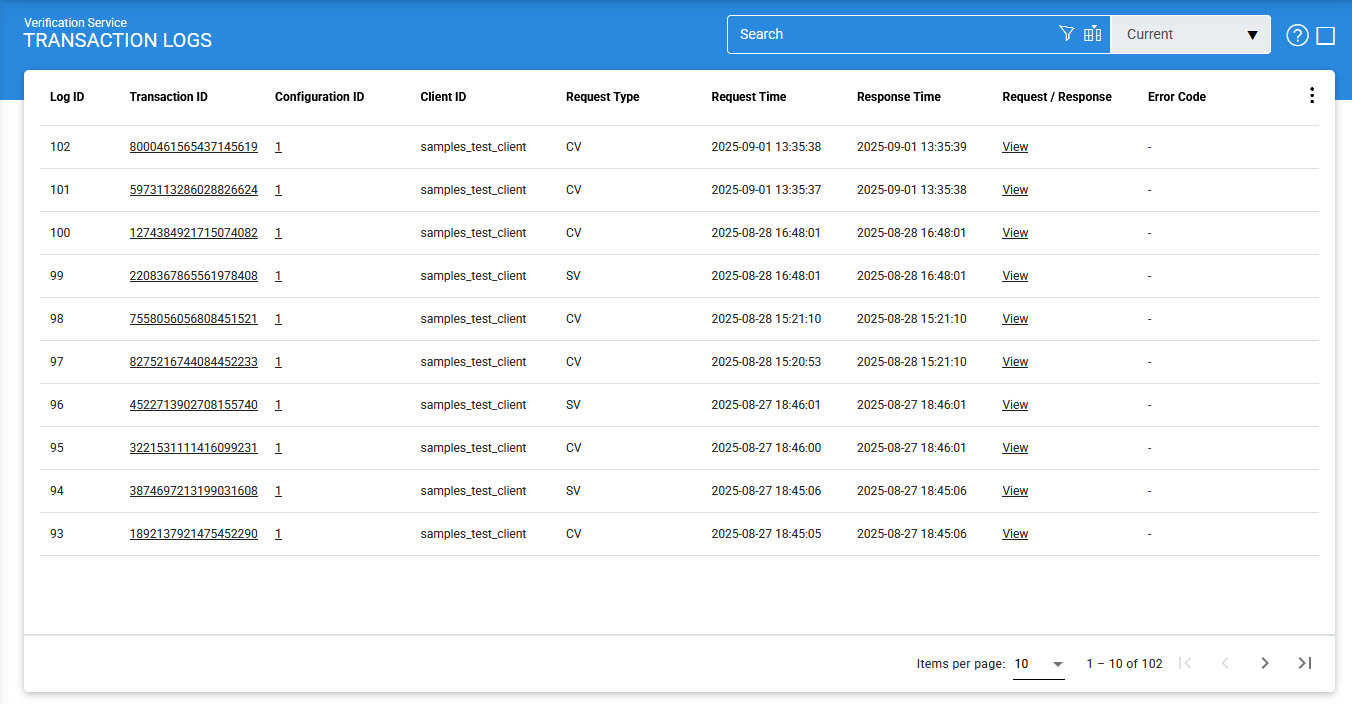Open the help question mark icon
1352x704 pixels.
coord(1297,36)
